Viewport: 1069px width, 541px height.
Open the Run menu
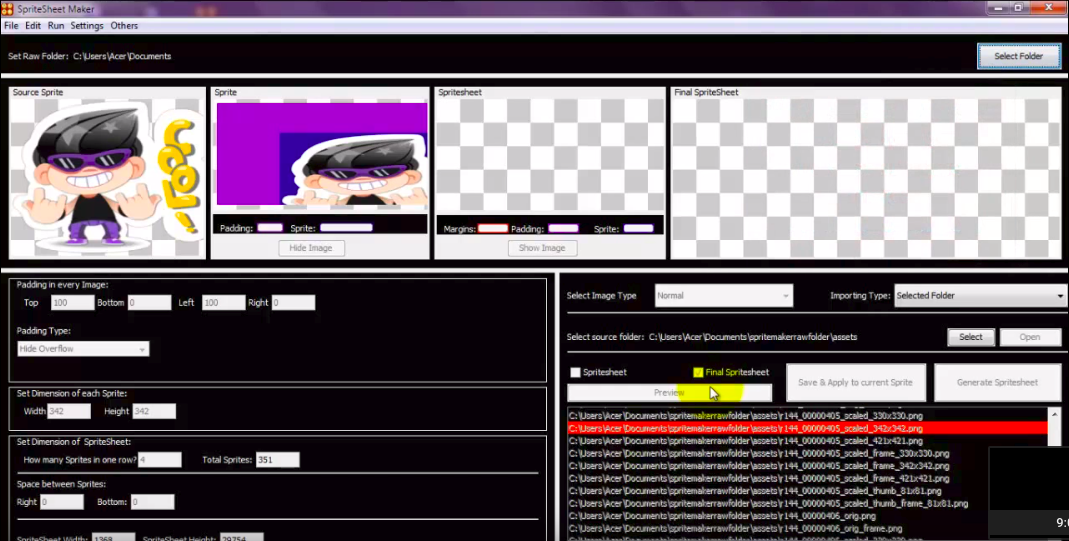click(56, 26)
